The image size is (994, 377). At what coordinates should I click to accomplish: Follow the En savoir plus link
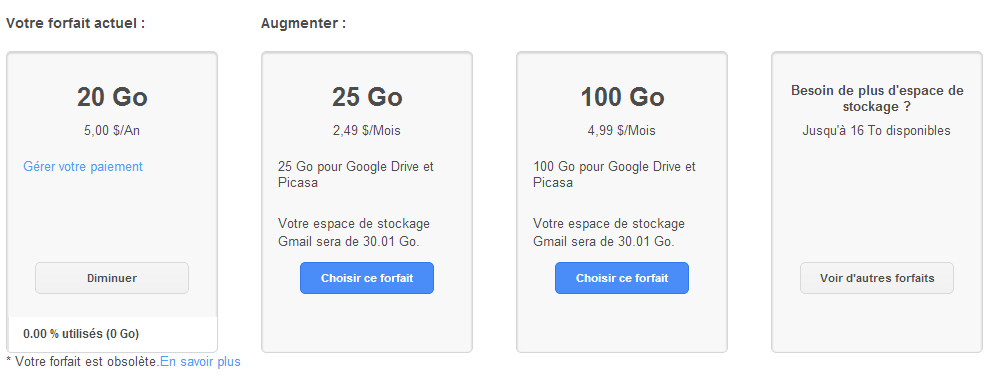coord(200,362)
